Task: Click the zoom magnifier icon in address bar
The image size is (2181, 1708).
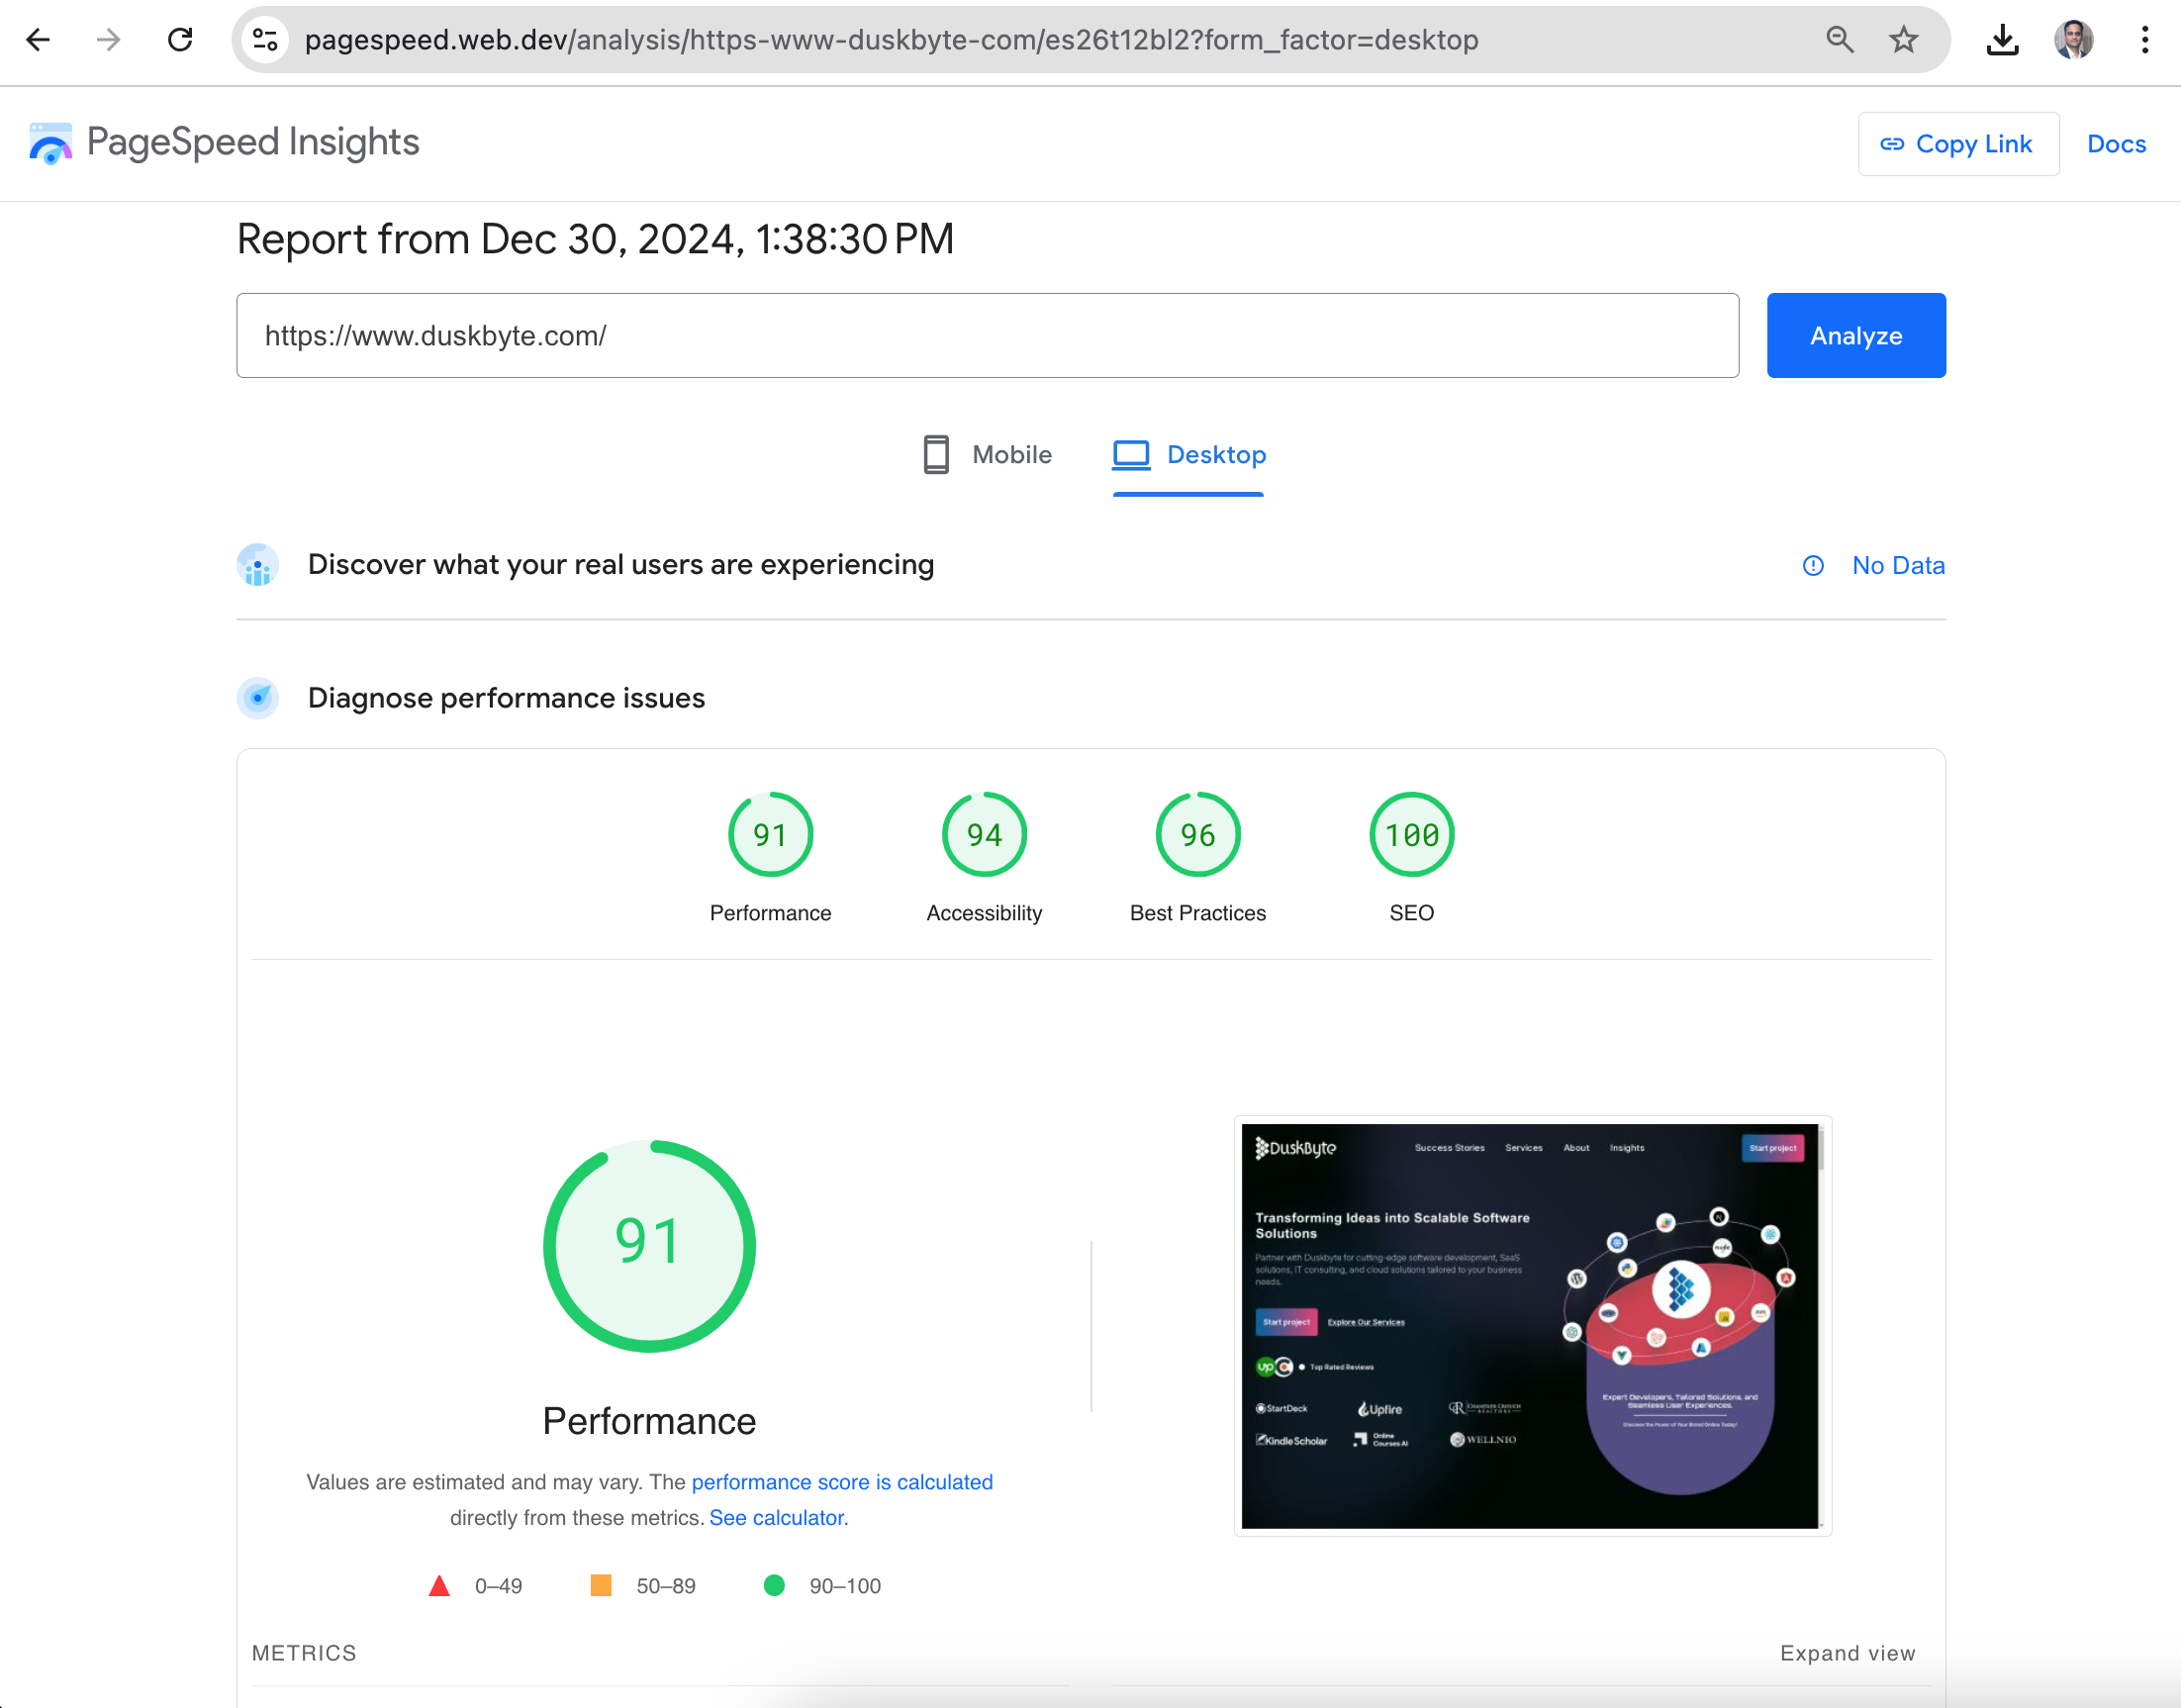Action: [x=1839, y=40]
